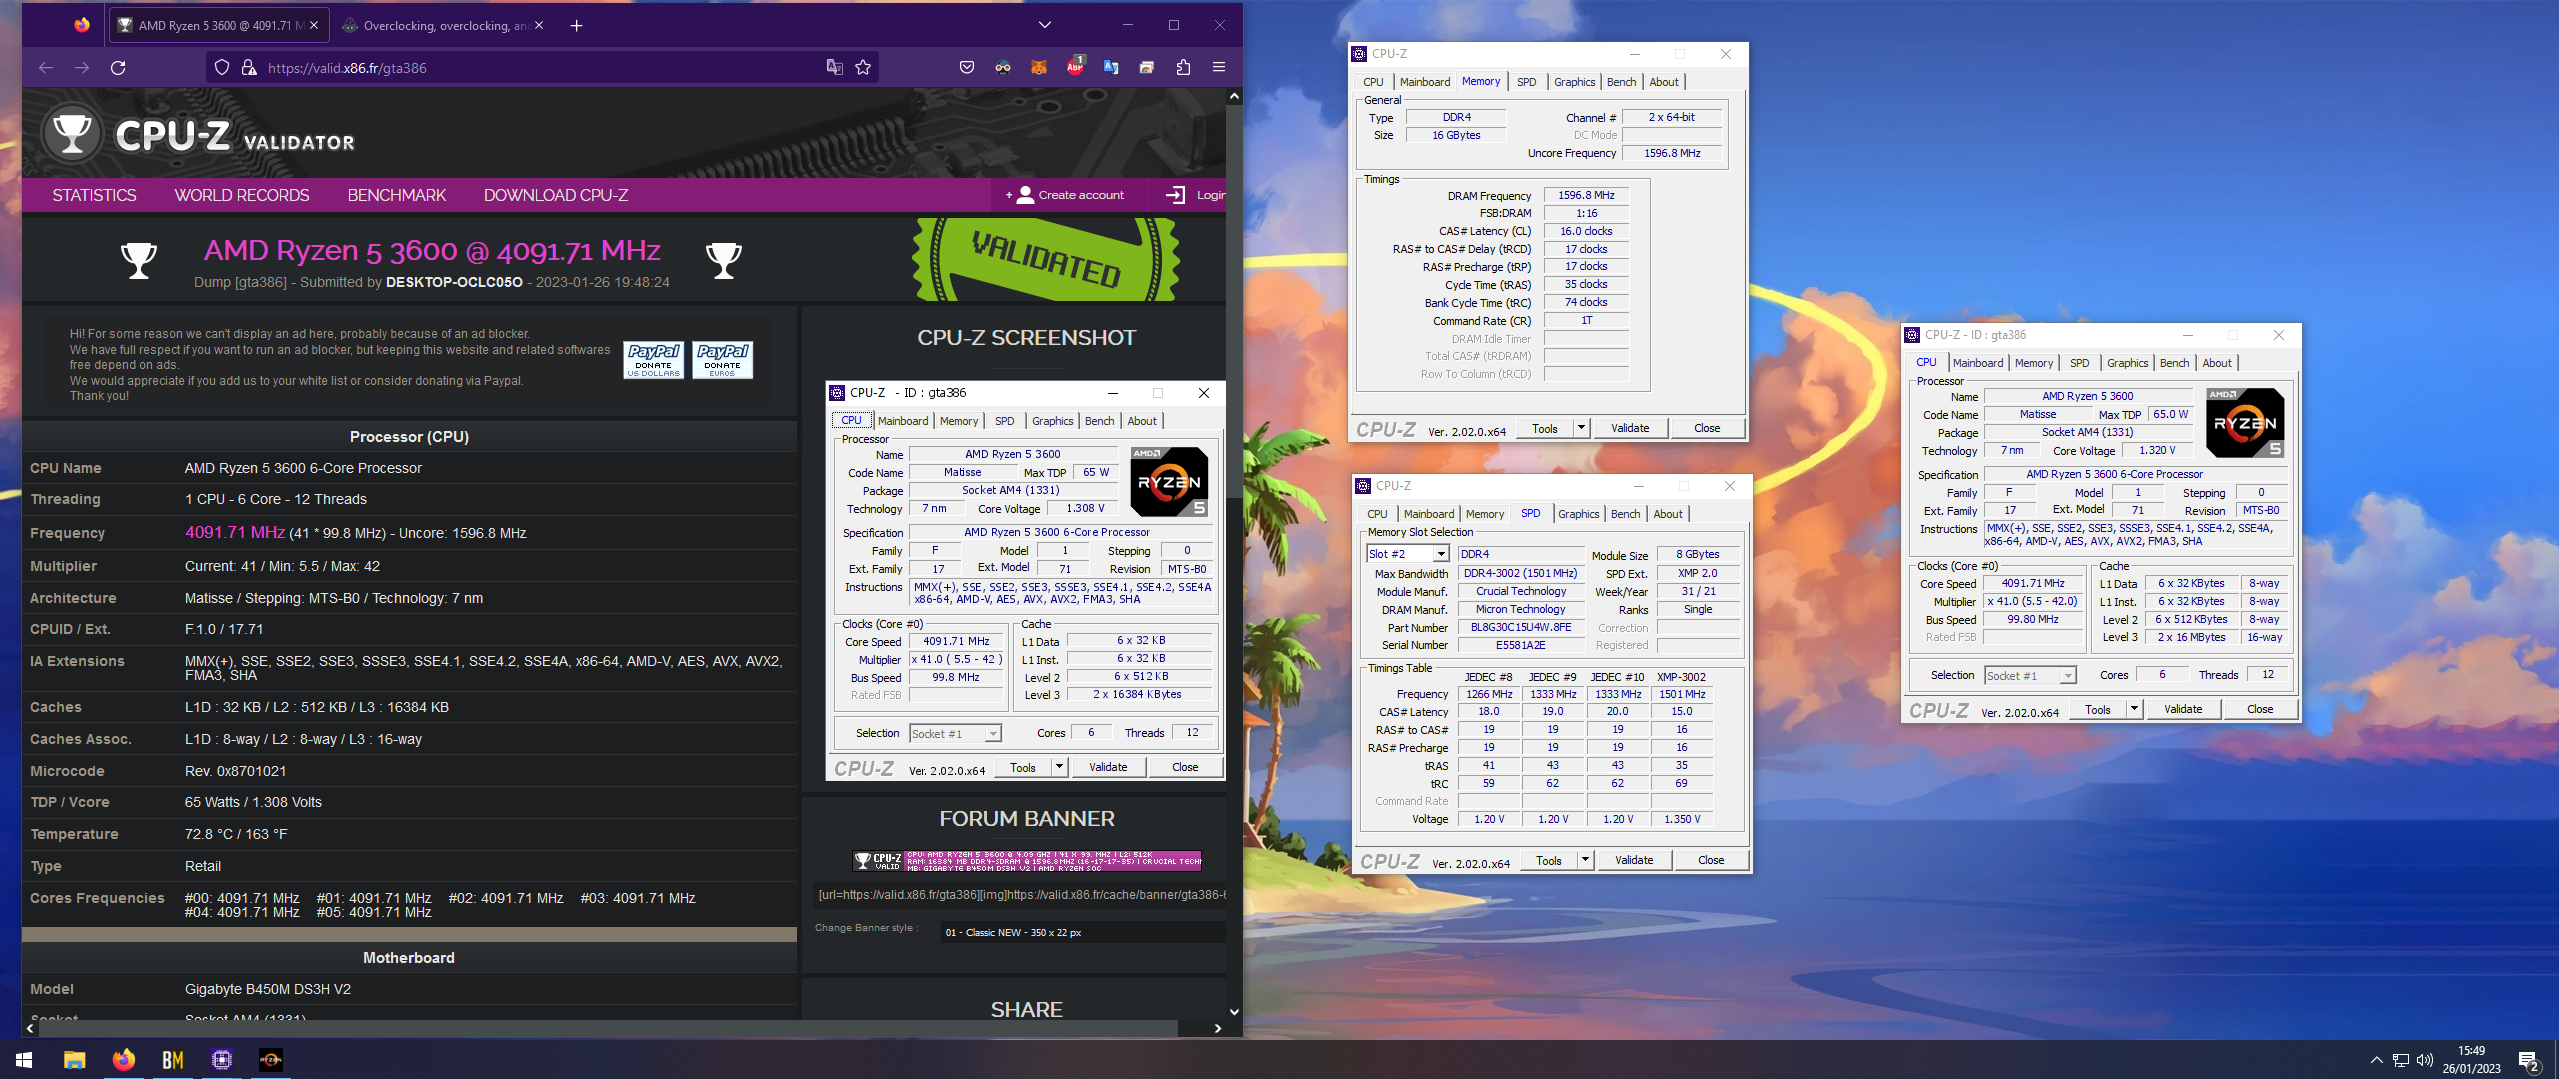The width and height of the screenshot is (2559, 1079).
Task: Open the STATISTICS menu item
Action: (94, 196)
